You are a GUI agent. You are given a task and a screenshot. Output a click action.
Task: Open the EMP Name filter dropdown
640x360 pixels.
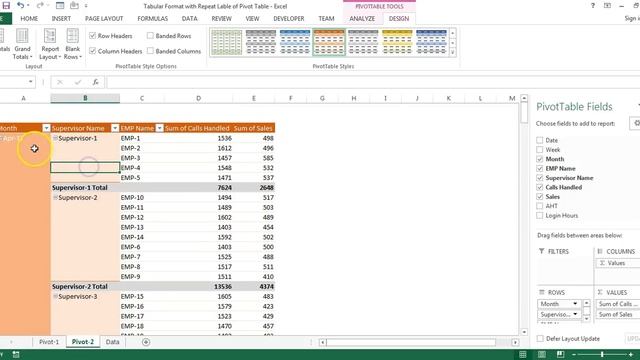point(160,128)
